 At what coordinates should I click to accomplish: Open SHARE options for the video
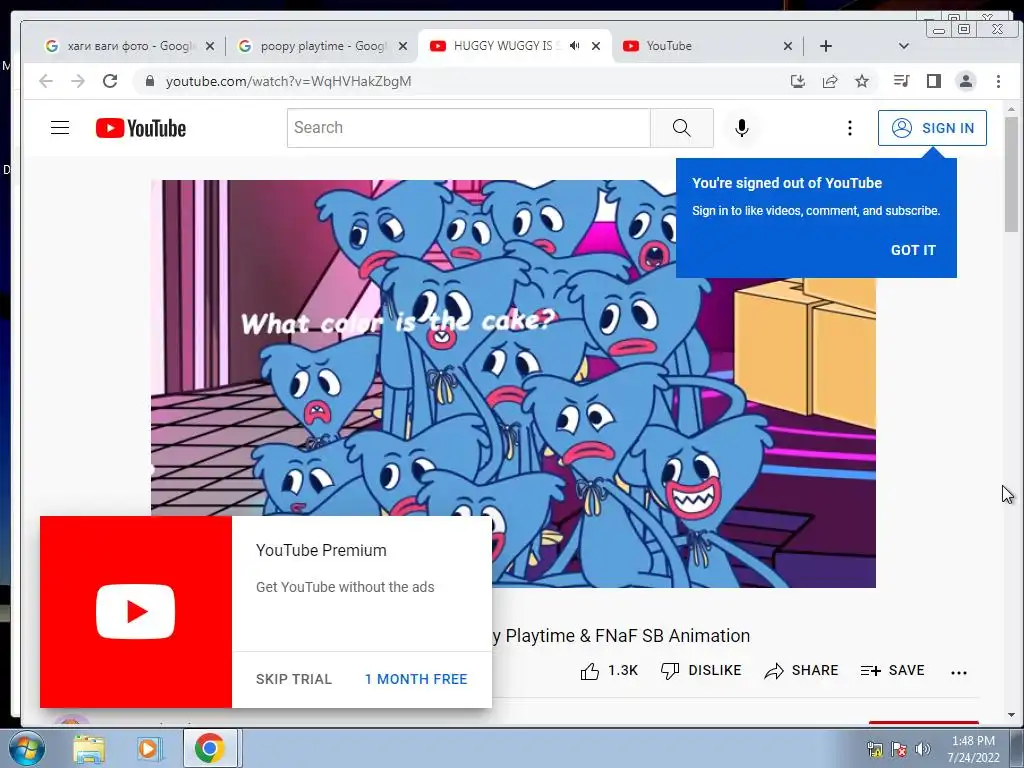point(801,671)
